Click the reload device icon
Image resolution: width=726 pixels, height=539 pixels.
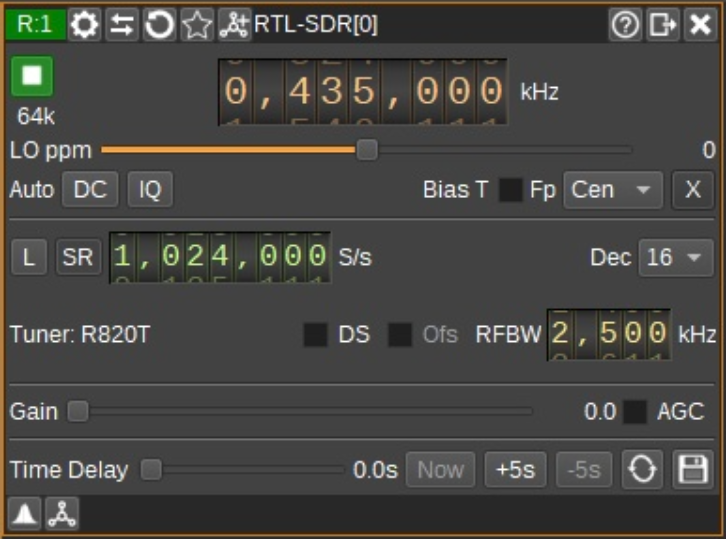tap(159, 24)
